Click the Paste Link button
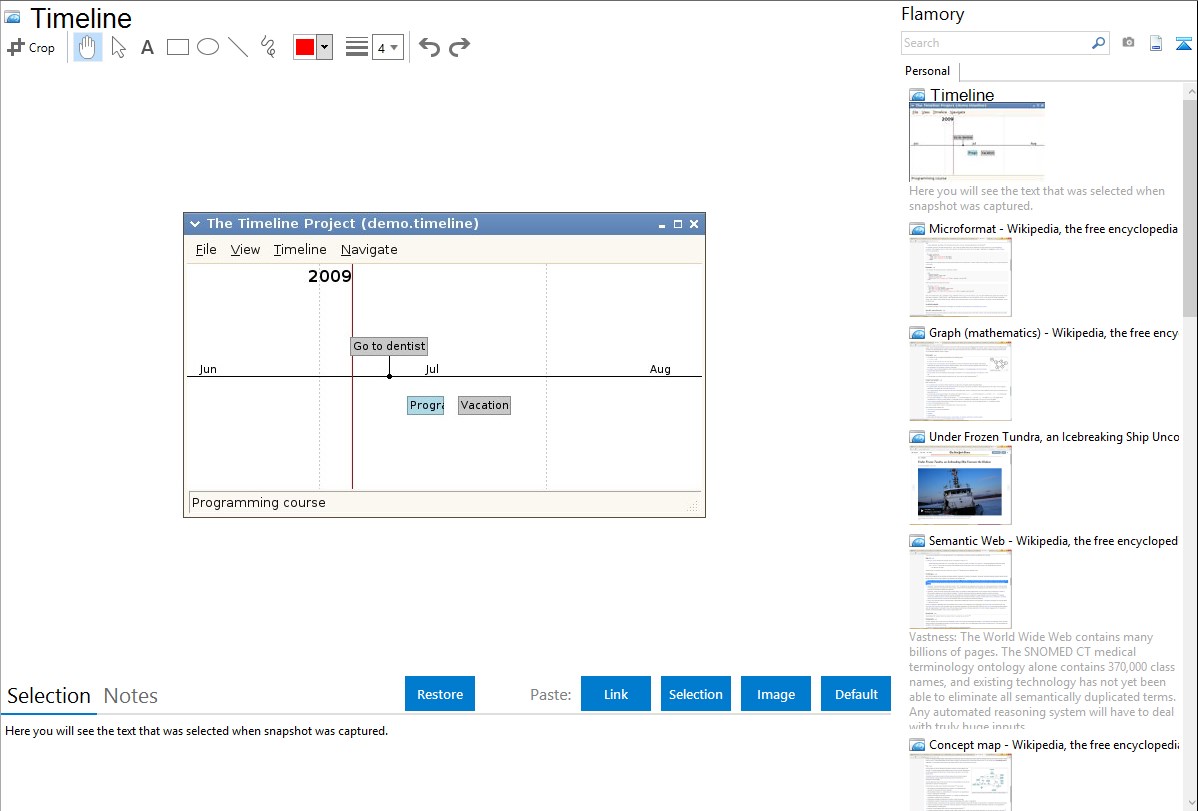 (616, 694)
